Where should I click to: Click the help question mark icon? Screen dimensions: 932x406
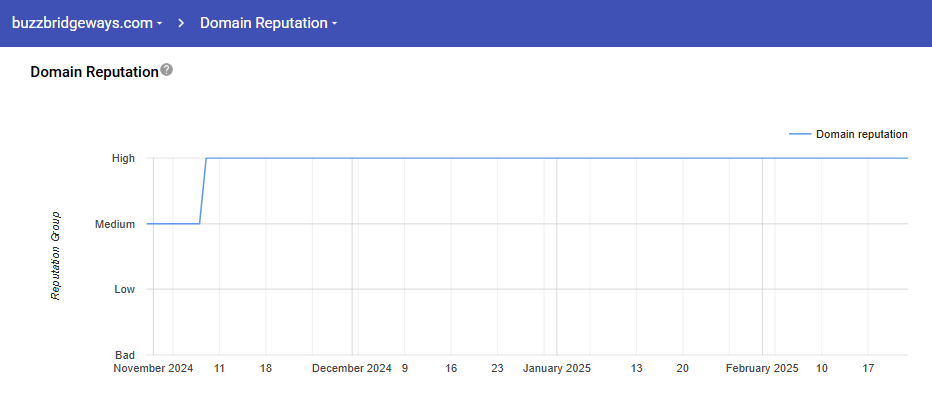click(x=167, y=70)
